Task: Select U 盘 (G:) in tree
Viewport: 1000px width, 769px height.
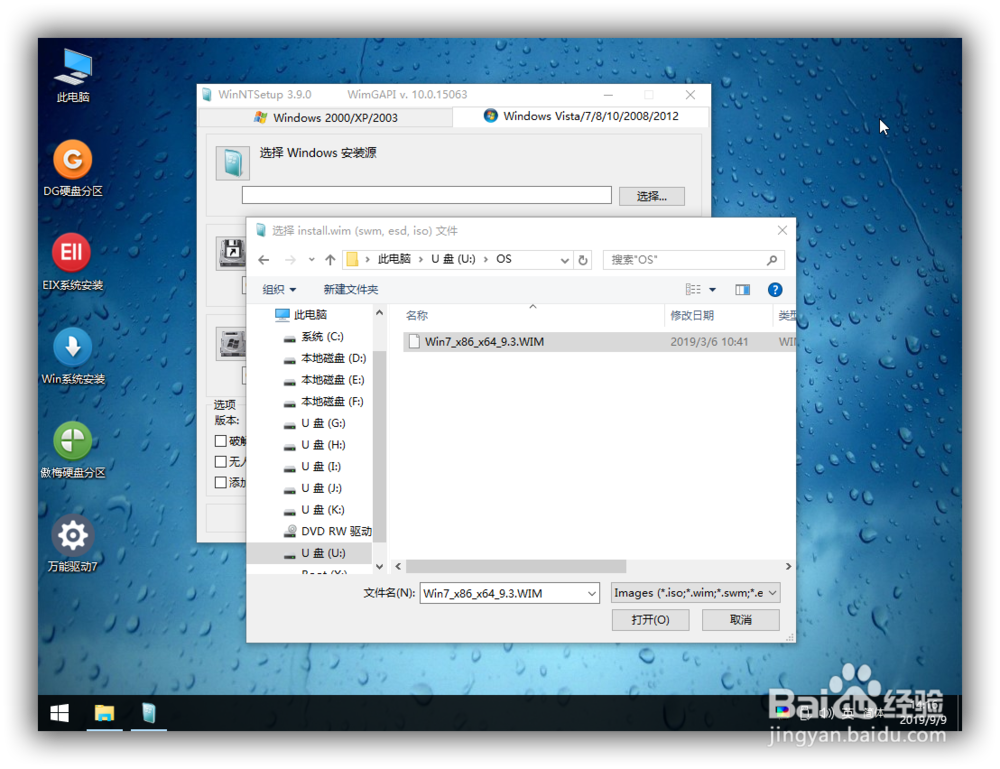Action: pyautogui.click(x=314, y=423)
